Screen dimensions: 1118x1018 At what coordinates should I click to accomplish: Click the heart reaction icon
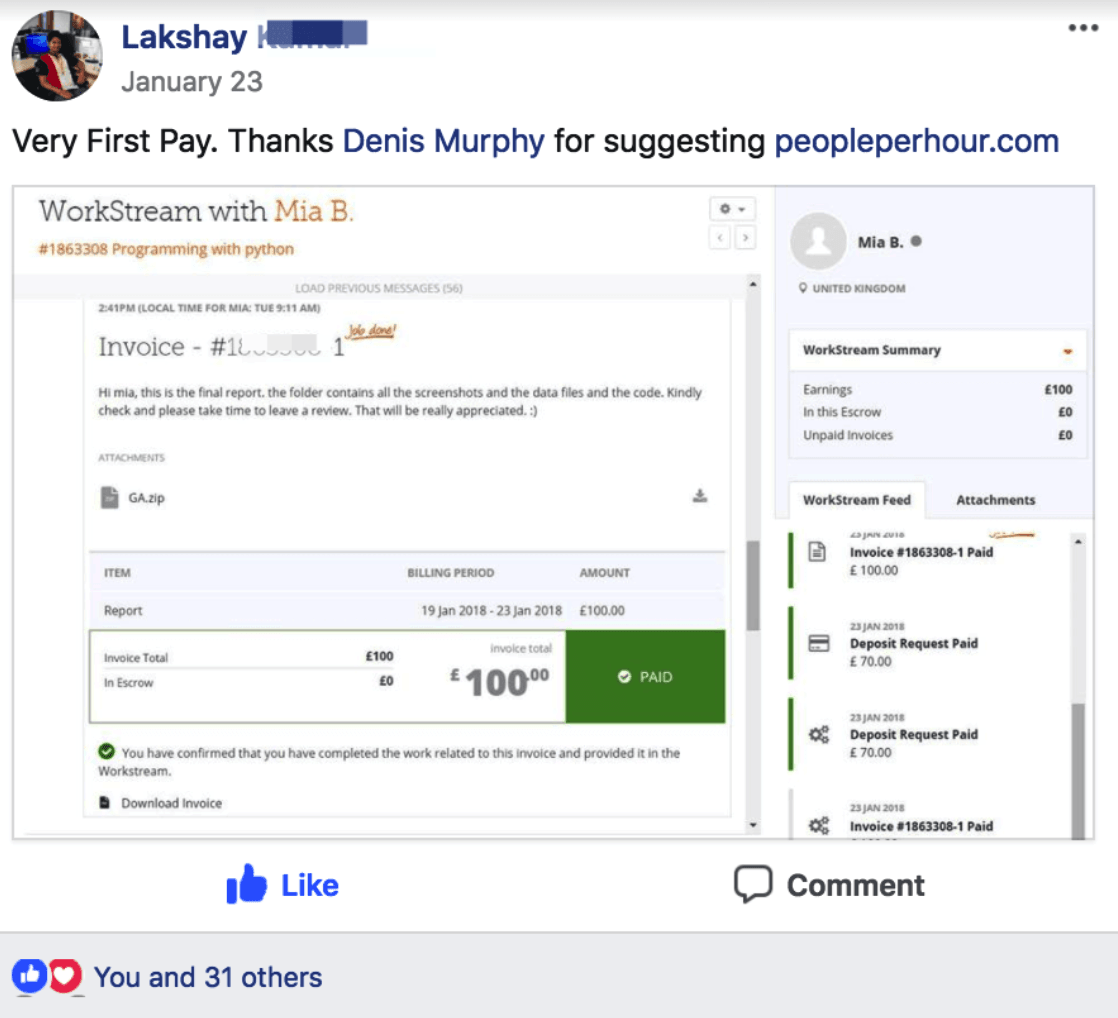pos(64,976)
